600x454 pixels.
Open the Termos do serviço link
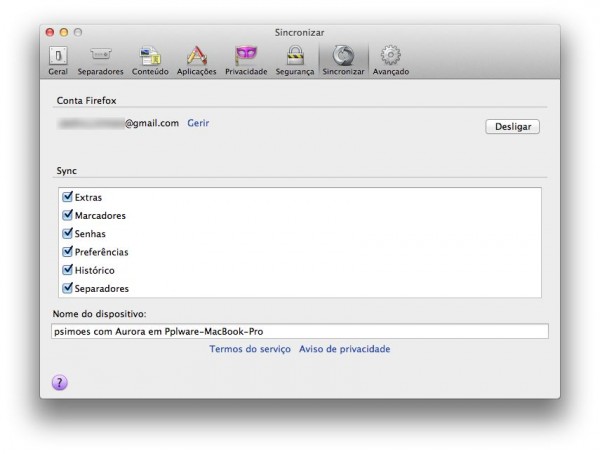click(x=250, y=349)
